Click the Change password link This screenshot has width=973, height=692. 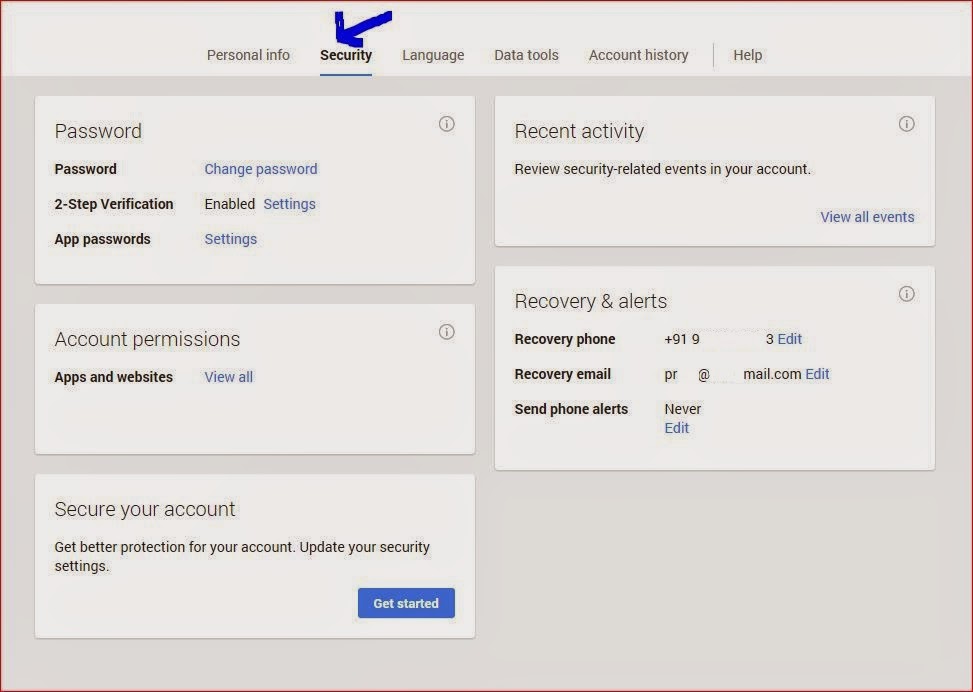(261, 168)
